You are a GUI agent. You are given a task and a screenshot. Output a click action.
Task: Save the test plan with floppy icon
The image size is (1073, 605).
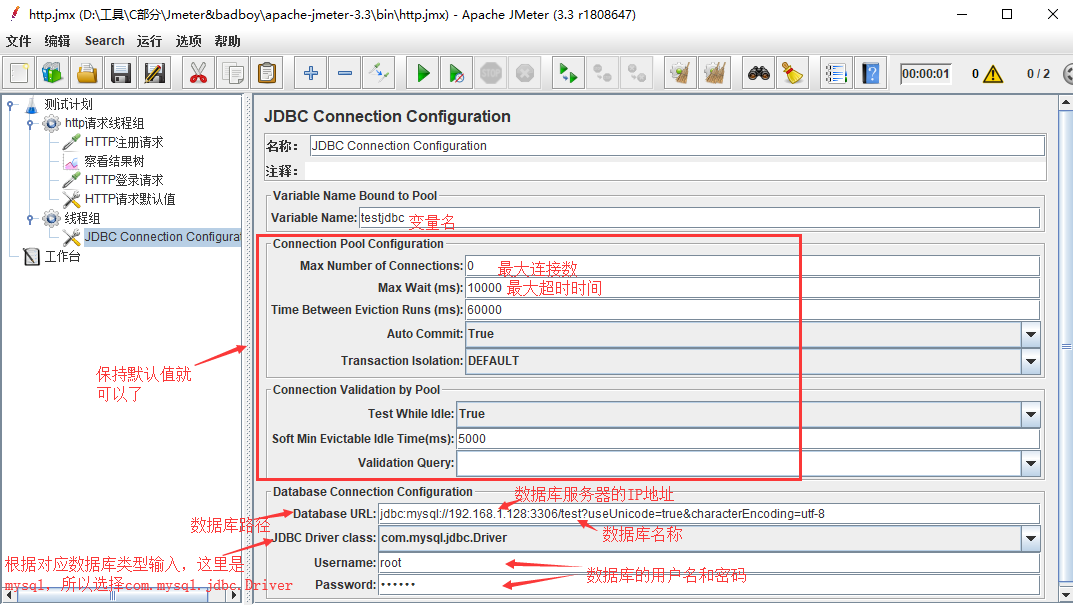(121, 73)
